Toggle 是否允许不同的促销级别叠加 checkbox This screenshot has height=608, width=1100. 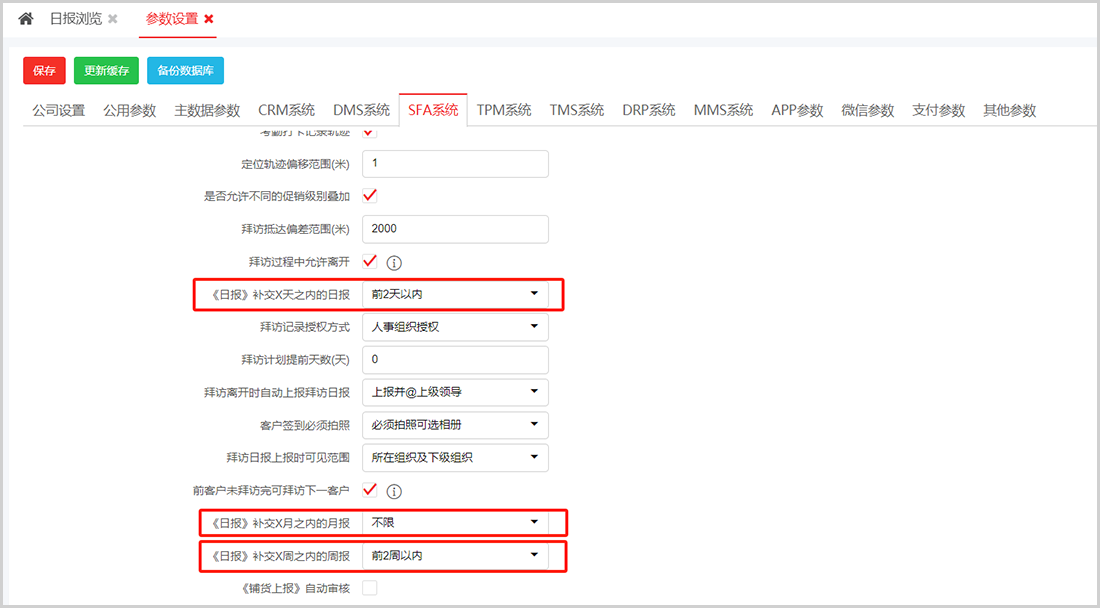(x=370, y=196)
